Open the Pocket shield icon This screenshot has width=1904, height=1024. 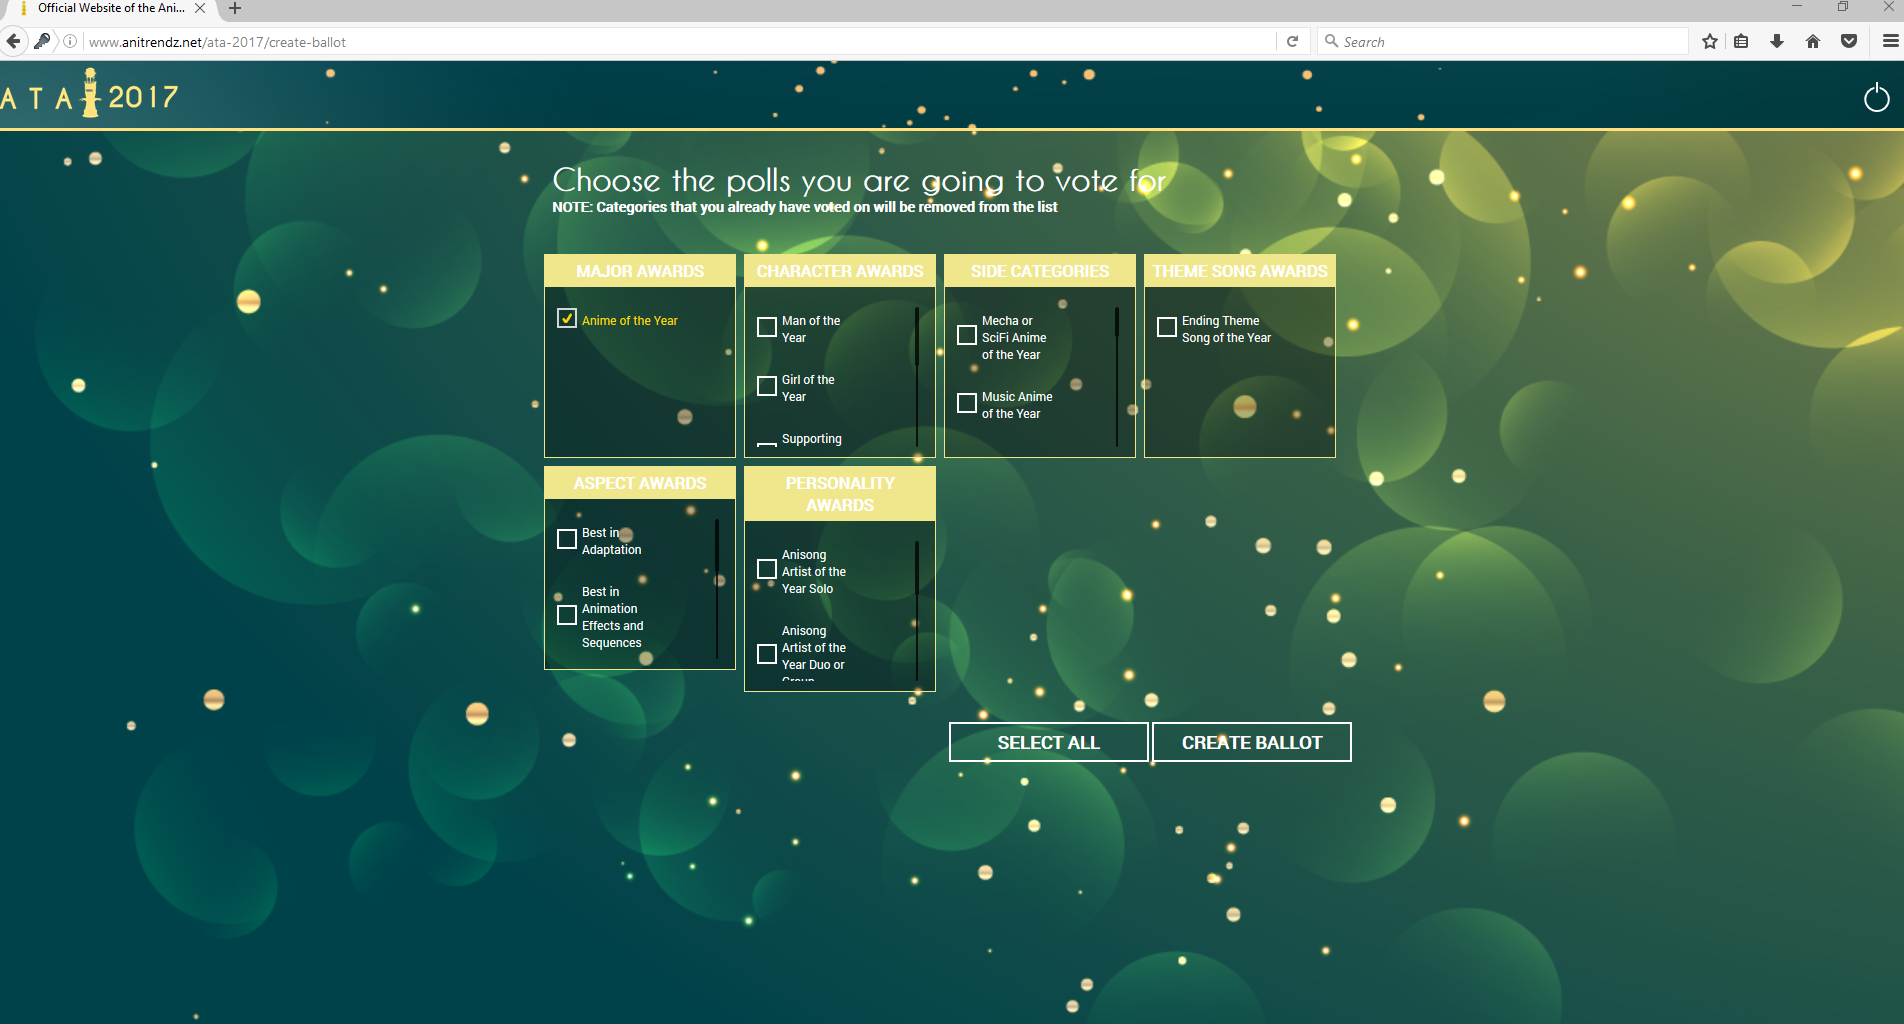coord(1849,41)
